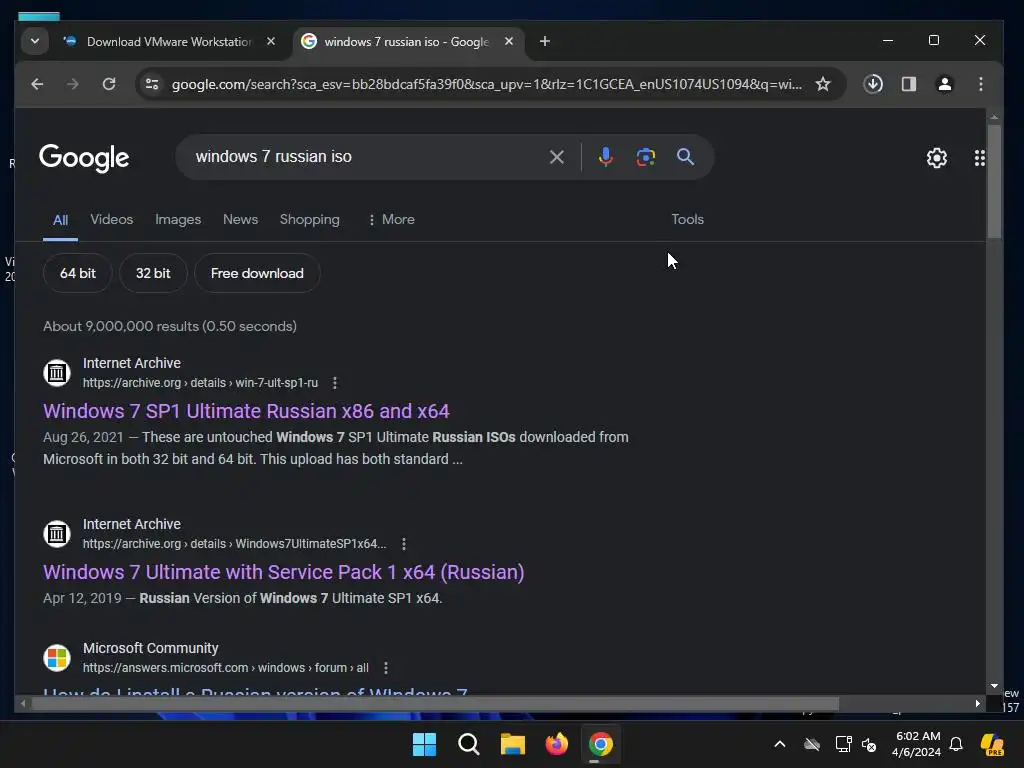Click Chrome icon in taskbar

(600, 744)
